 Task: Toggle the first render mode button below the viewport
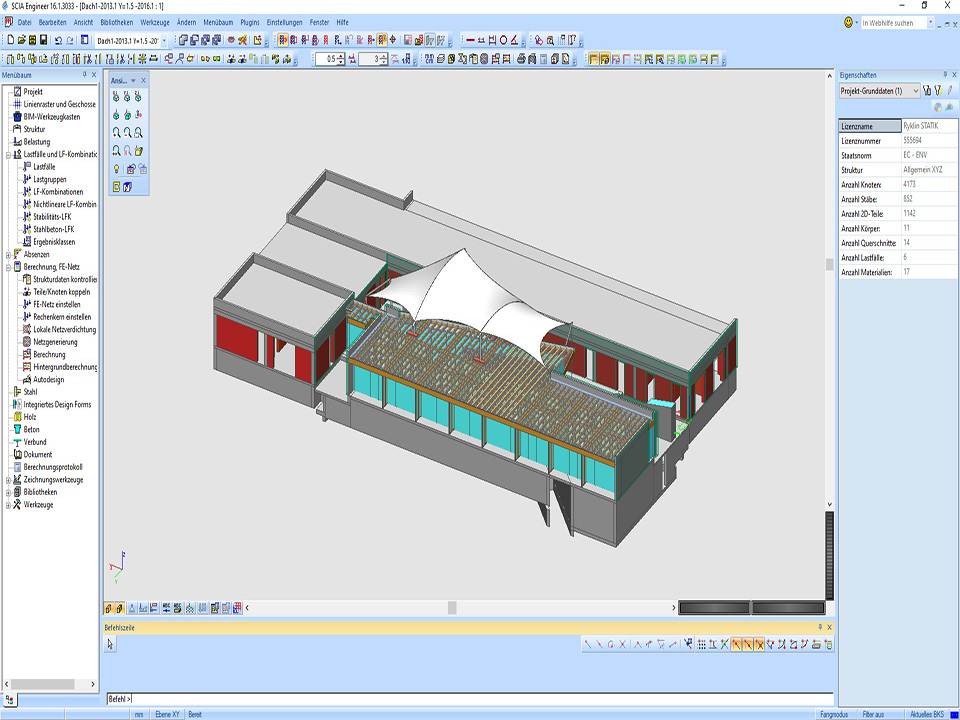pyautogui.click(x=108, y=608)
